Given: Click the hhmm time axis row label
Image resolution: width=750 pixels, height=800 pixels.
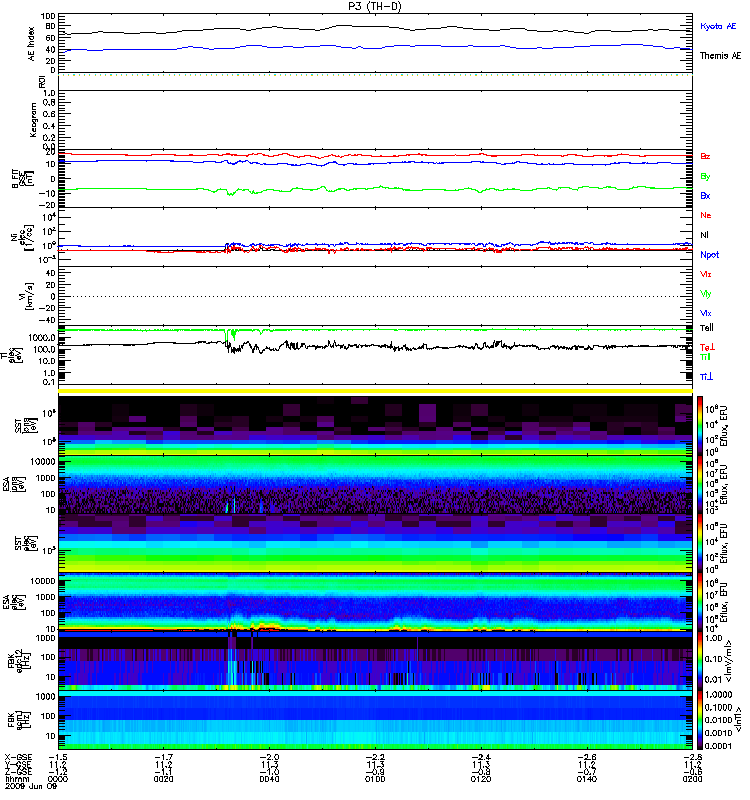Looking at the screenshot, I should point(15,780).
